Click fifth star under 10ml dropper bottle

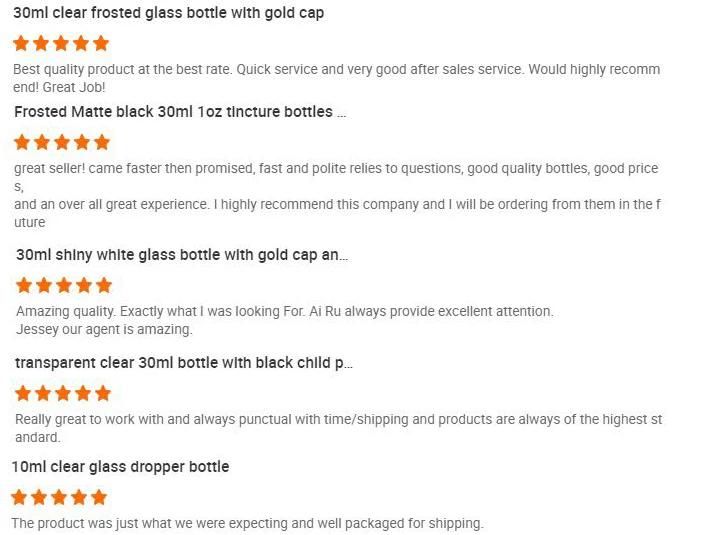coord(98,497)
